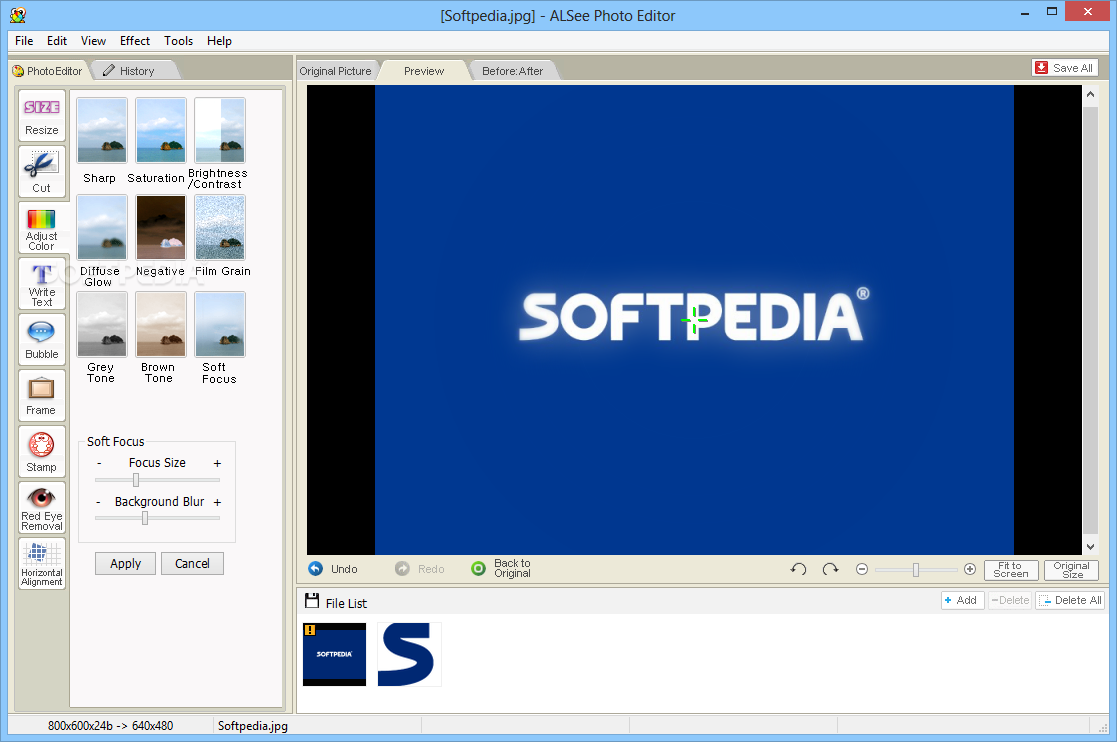Increase Focus Size with plus
The height and width of the screenshot is (742, 1117).
[x=217, y=464]
